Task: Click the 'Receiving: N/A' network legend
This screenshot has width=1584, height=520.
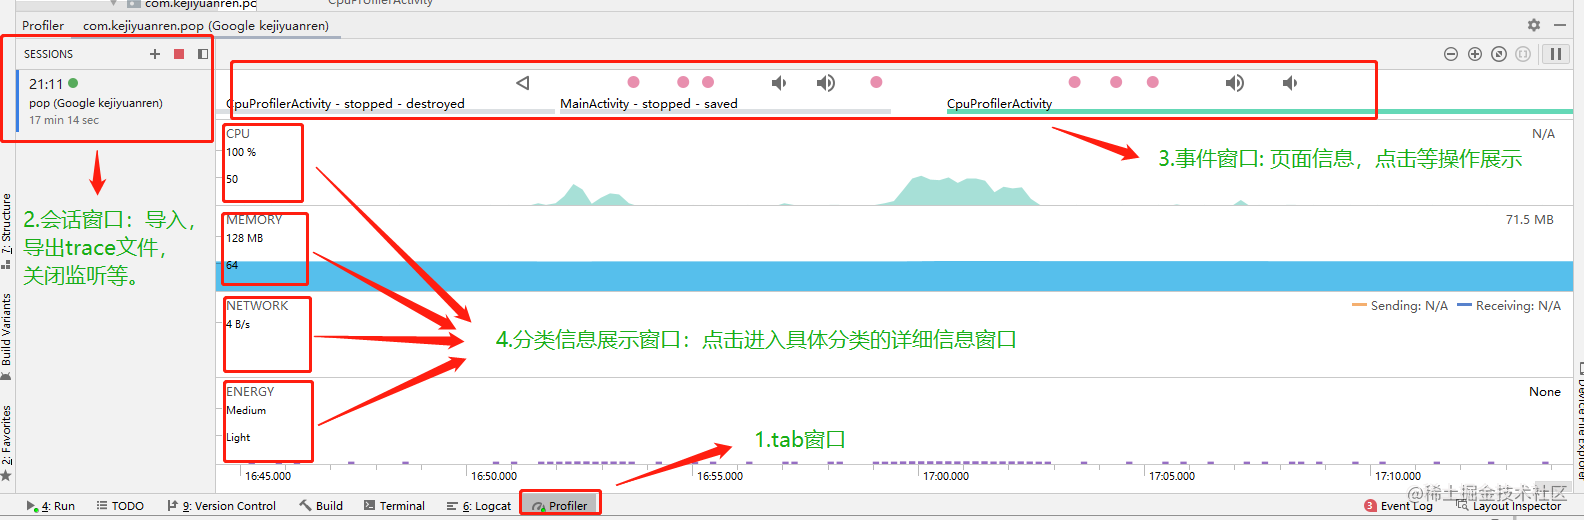Action: (x=1509, y=306)
